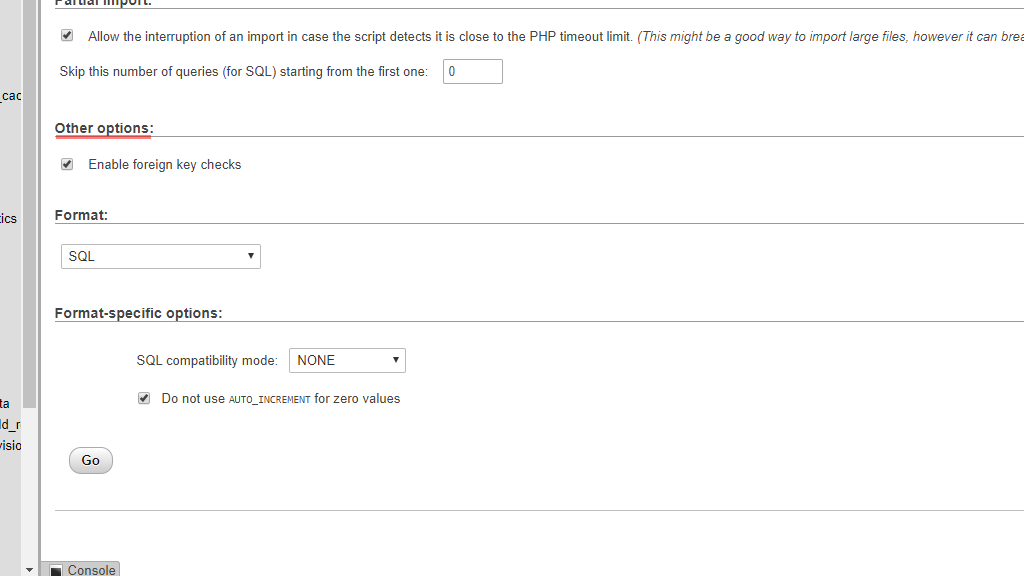Open the Format dropdown currently showing SQL
1024x576 pixels.
160,256
